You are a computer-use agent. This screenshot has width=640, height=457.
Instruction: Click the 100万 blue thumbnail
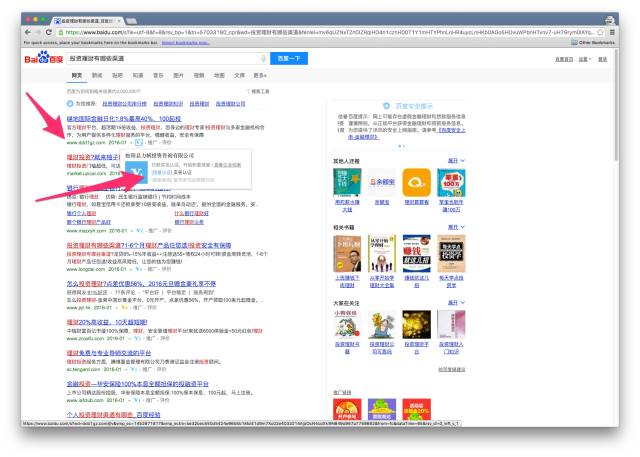click(x=451, y=182)
